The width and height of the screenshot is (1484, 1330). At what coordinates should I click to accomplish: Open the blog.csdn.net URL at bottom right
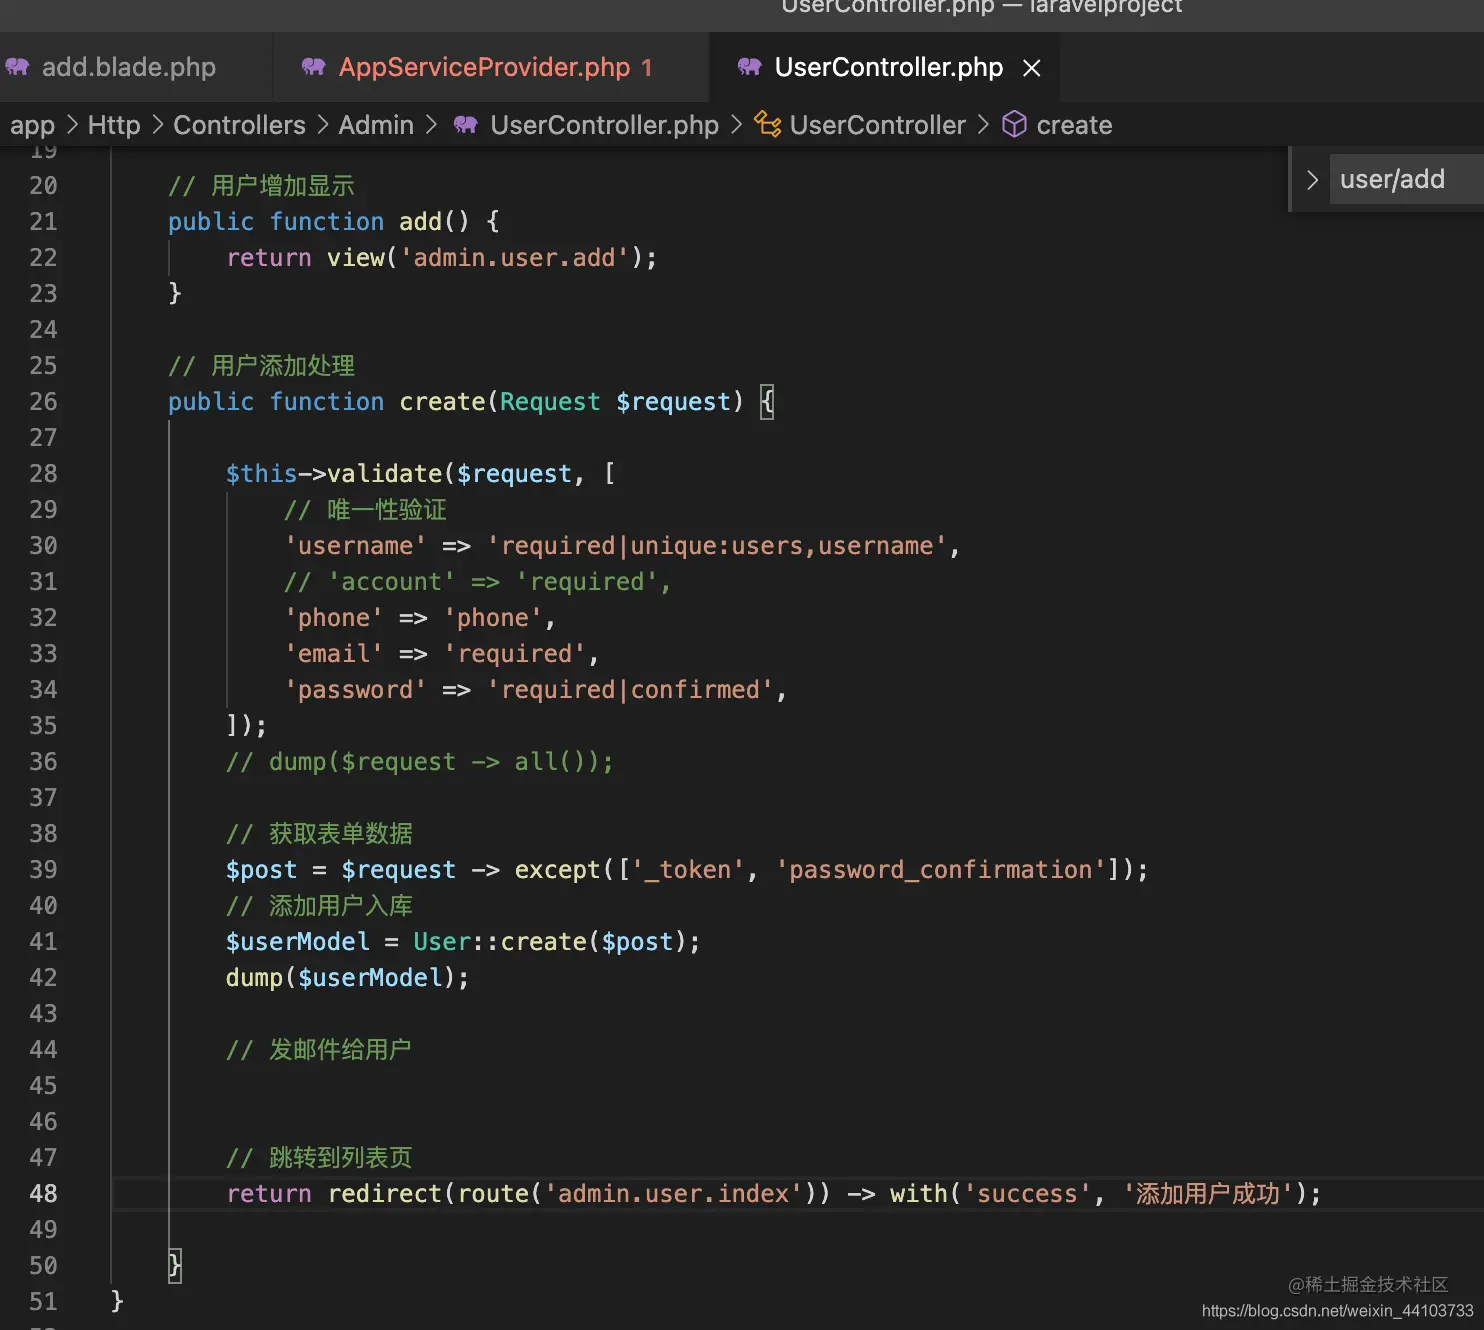click(1337, 1310)
